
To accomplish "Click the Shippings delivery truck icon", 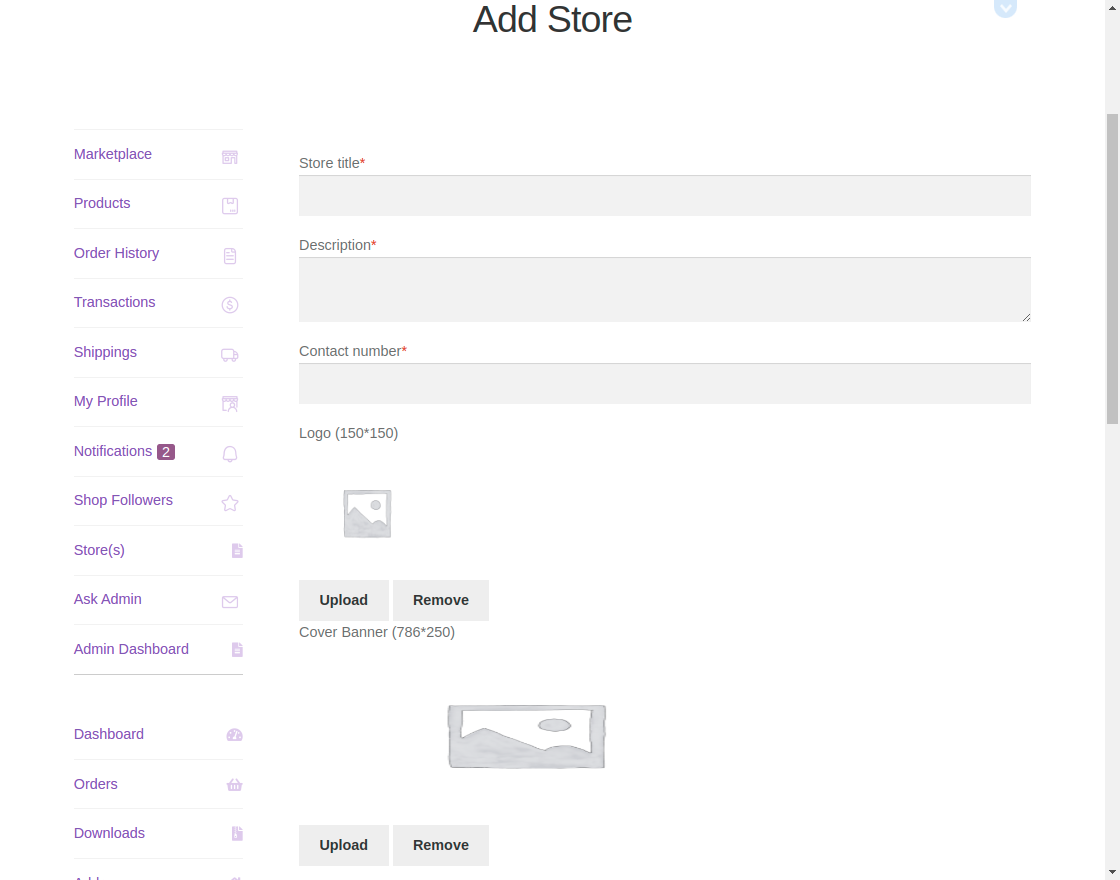I will pos(229,355).
